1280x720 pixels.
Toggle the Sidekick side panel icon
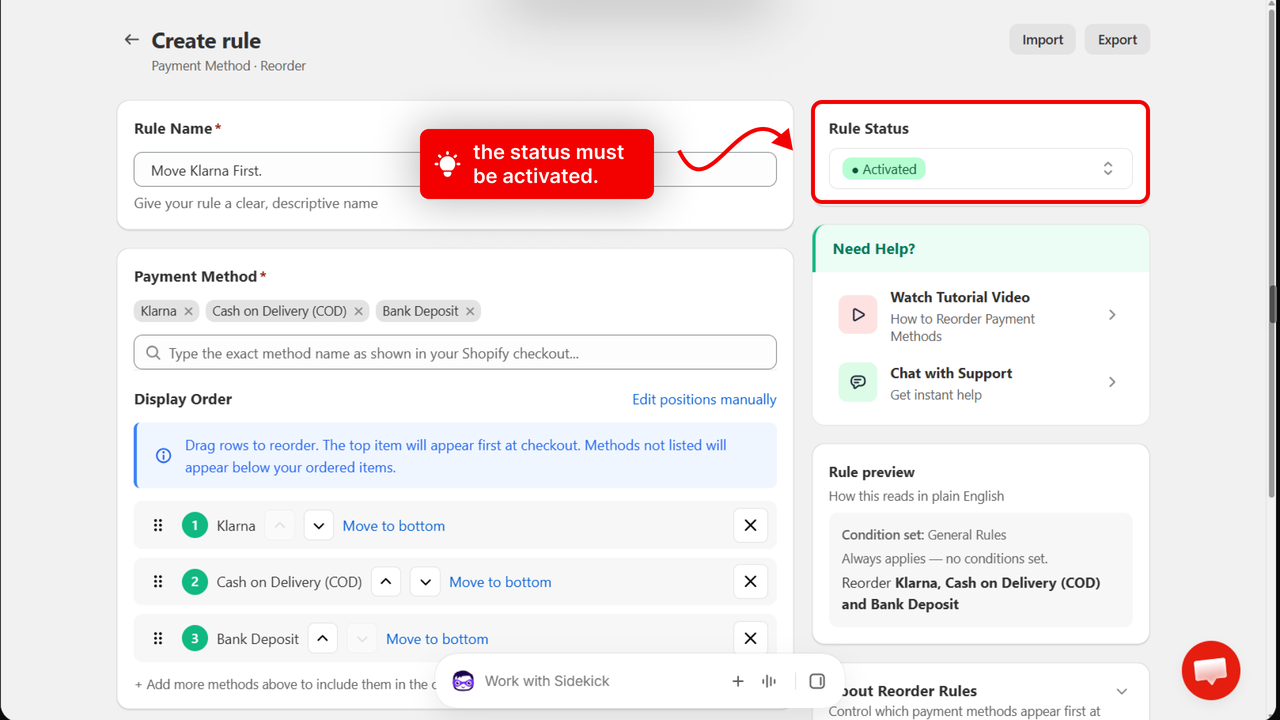817,681
